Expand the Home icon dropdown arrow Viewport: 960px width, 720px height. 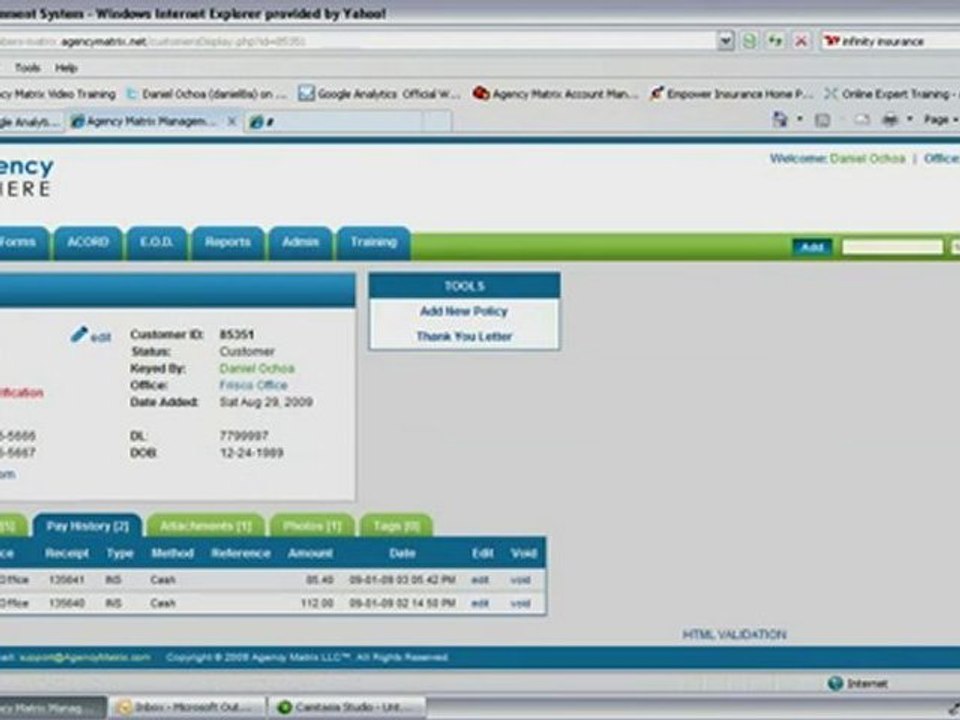point(800,119)
